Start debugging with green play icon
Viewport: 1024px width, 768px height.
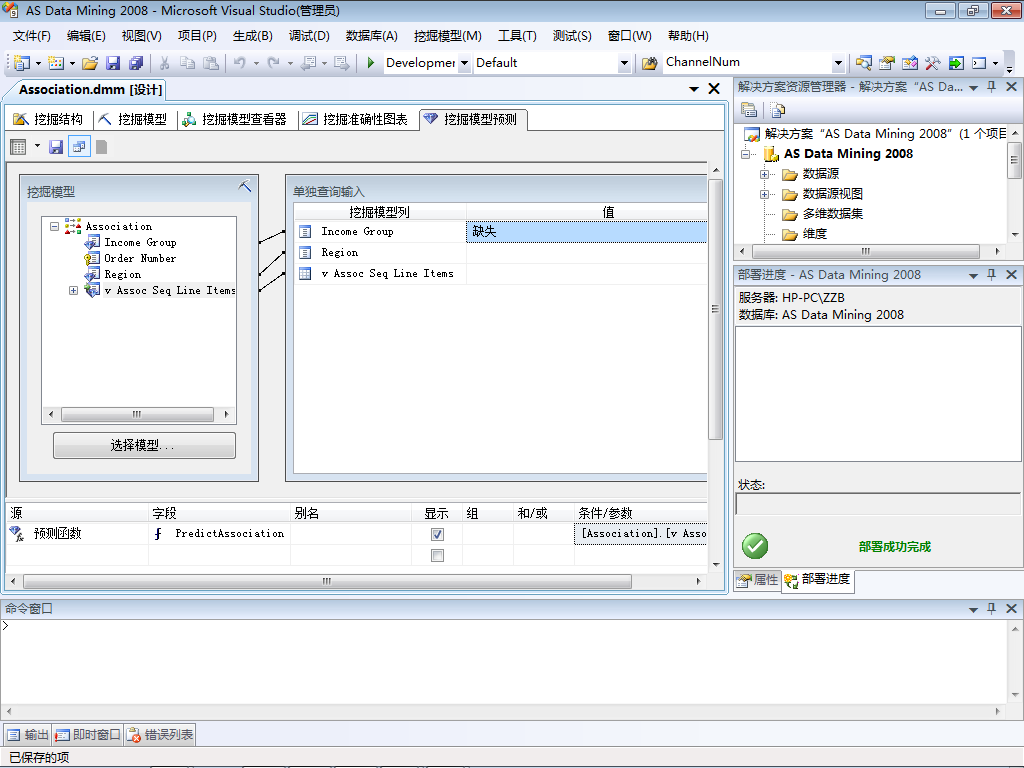click(x=370, y=63)
